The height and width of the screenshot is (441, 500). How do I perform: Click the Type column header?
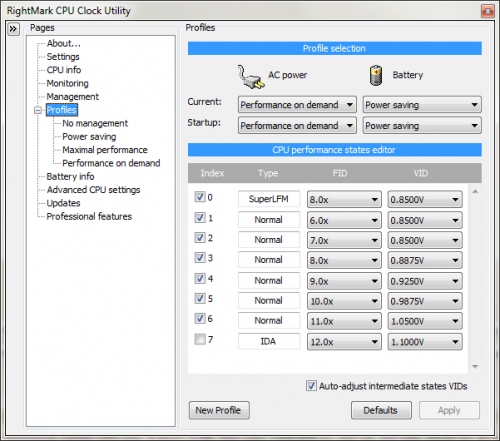pos(268,173)
